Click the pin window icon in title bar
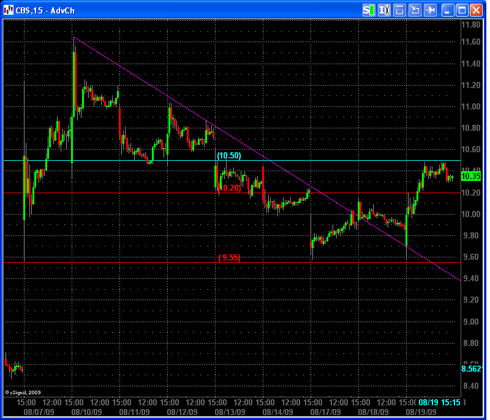The image size is (490, 420). click(430, 10)
